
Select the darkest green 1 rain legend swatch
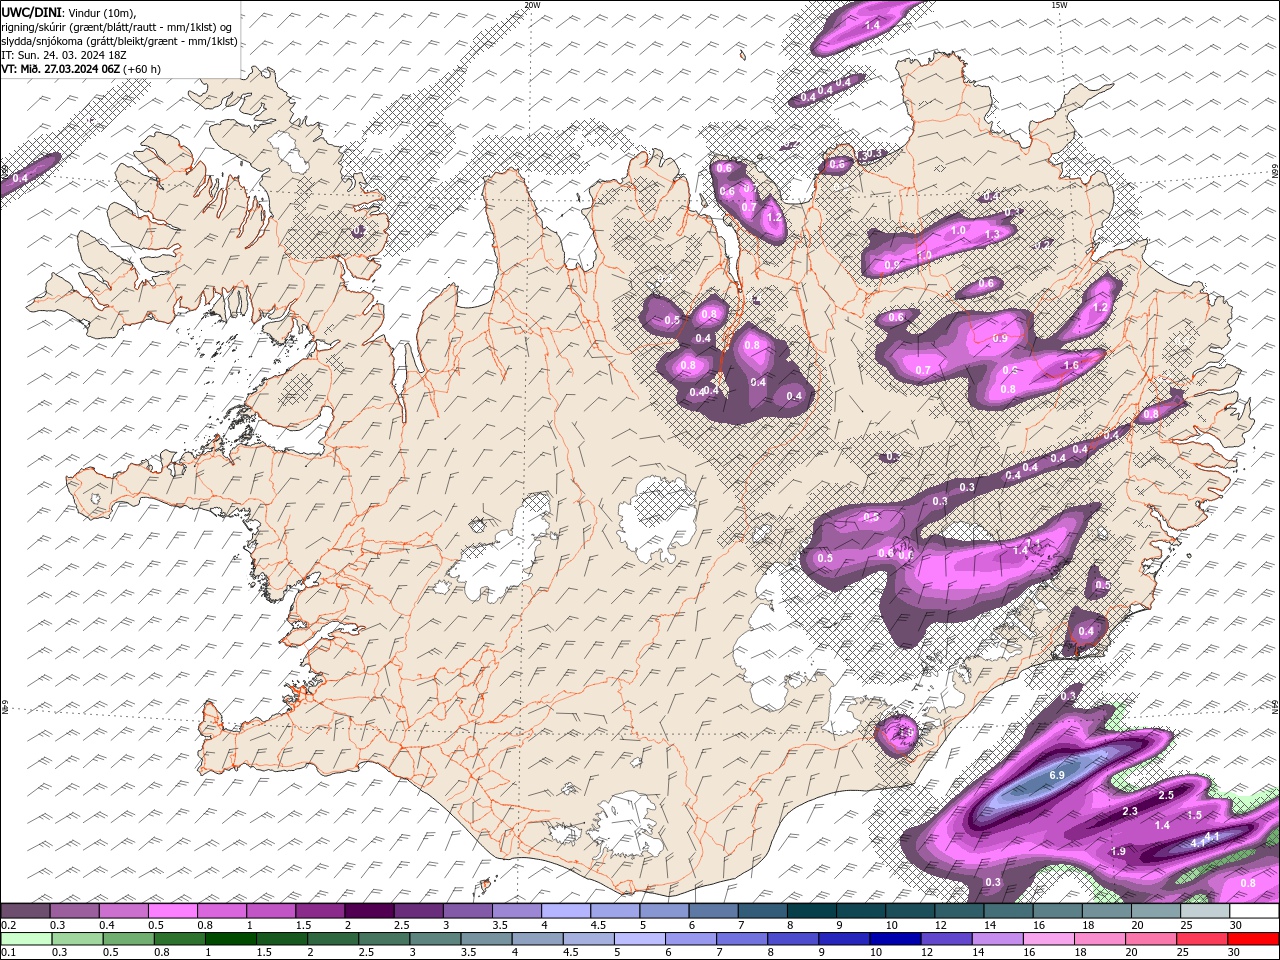click(x=231, y=939)
